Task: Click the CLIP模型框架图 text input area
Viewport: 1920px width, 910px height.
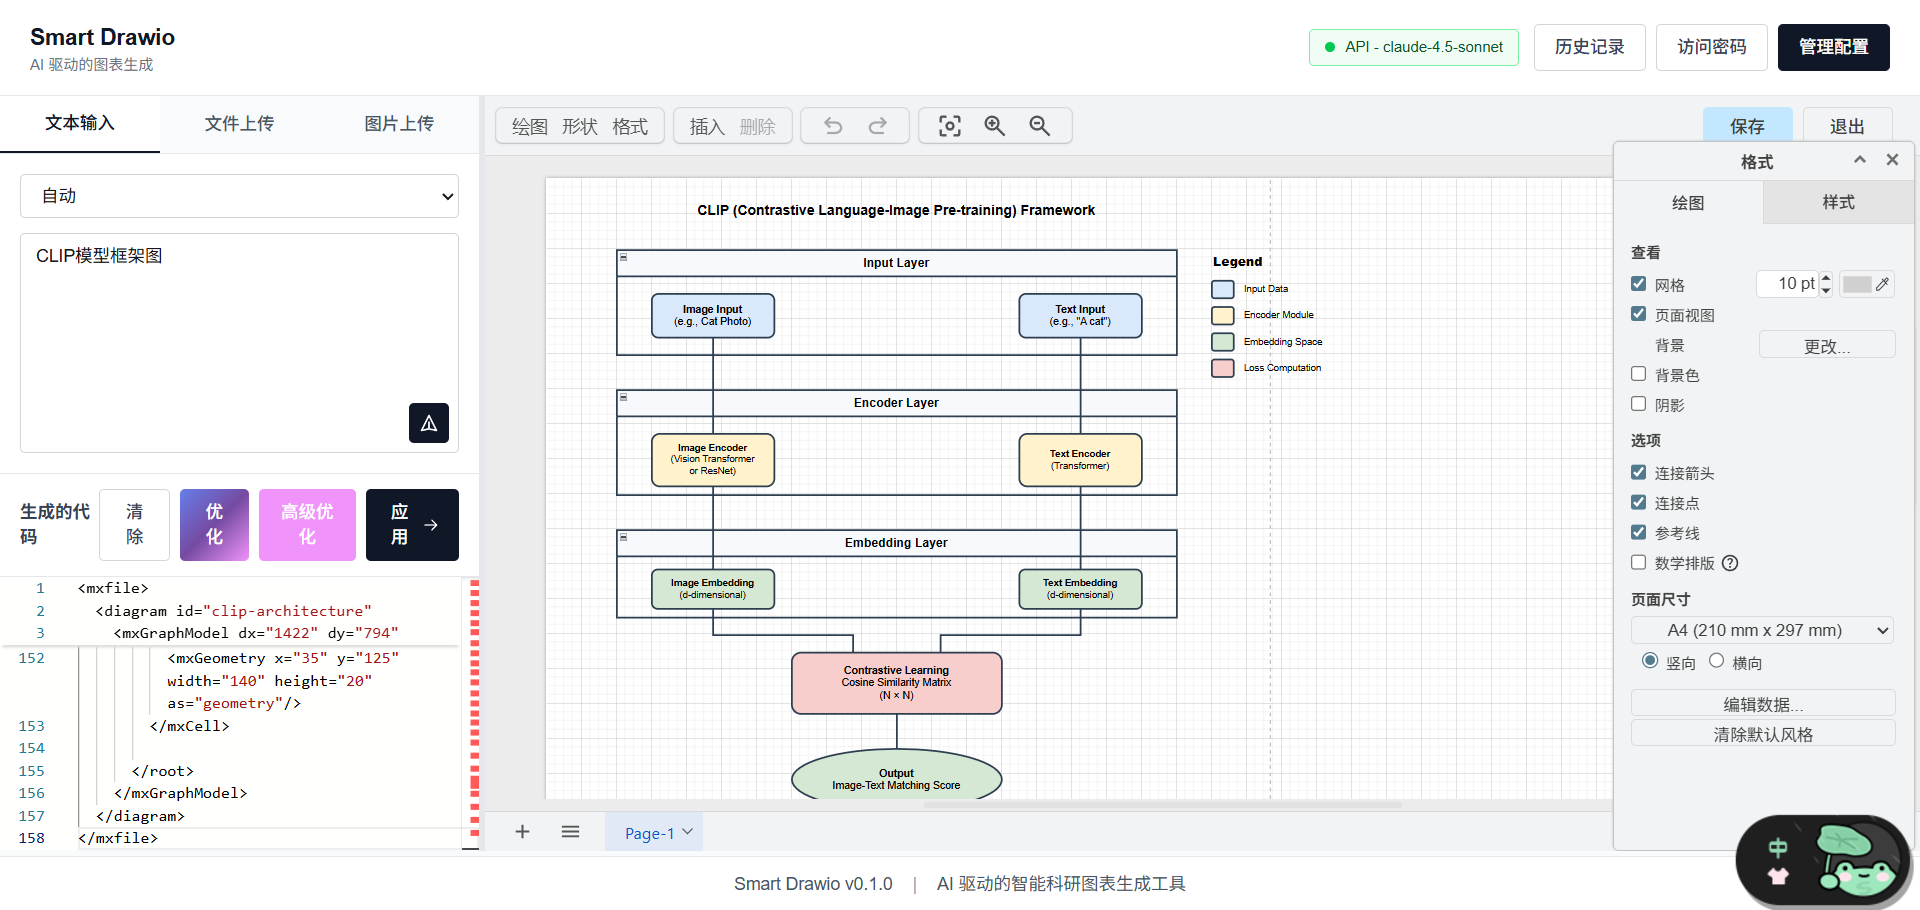Action: (239, 343)
